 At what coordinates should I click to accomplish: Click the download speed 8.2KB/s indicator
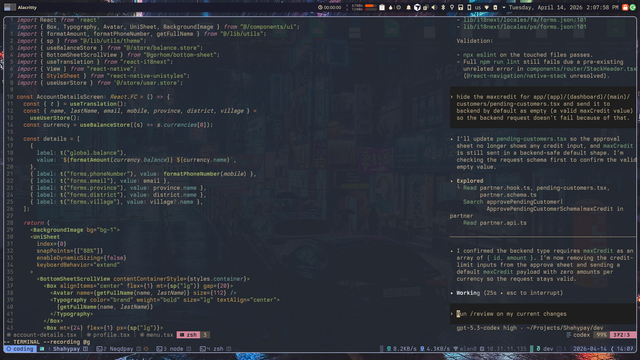[x=402, y=349]
